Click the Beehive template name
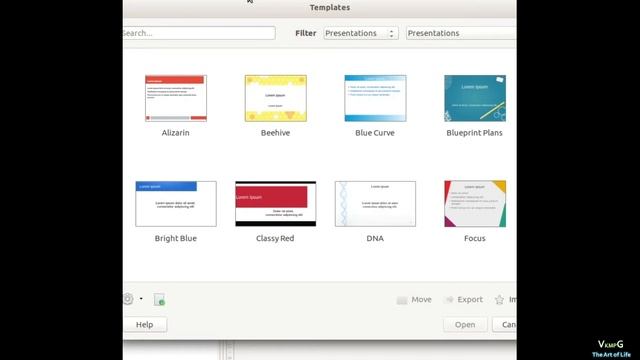The height and width of the screenshot is (360, 640). tap(276, 133)
